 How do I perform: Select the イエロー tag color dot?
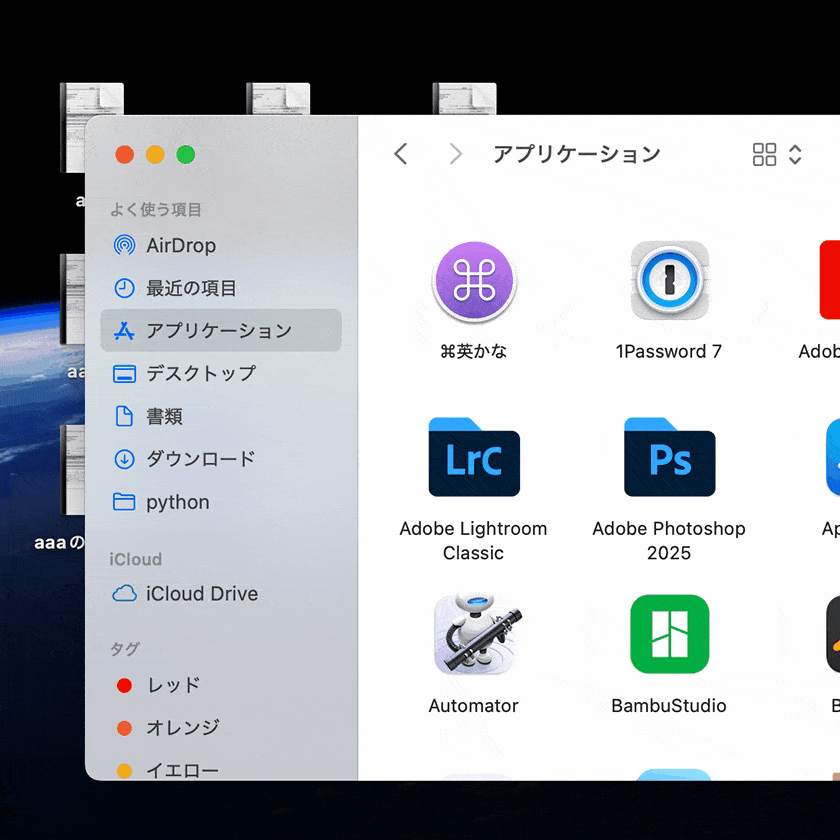[x=124, y=771]
